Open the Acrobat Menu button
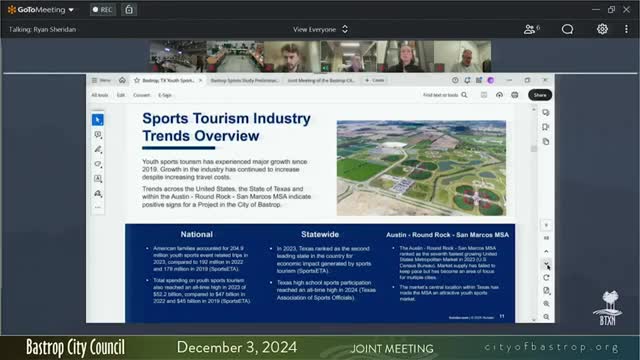Image resolution: width=640 pixels, height=360 pixels. [101, 80]
